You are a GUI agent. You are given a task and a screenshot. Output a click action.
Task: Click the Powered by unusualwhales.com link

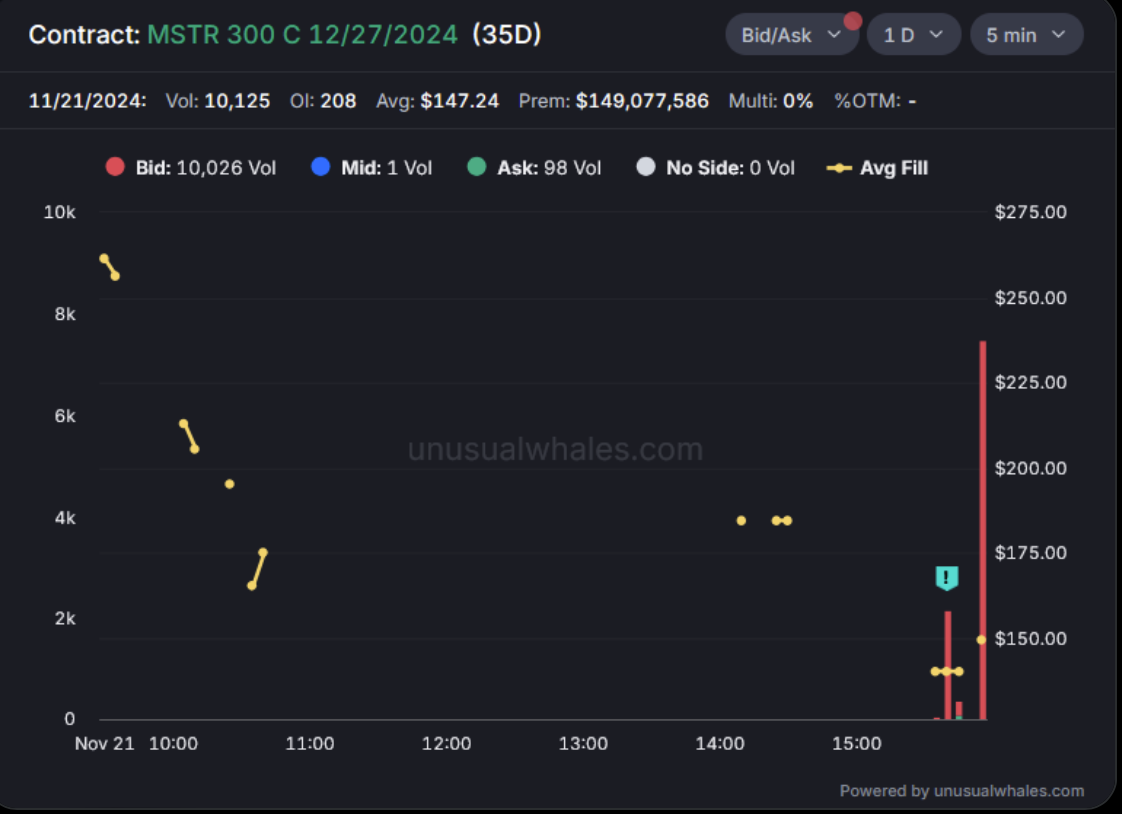coord(961,790)
